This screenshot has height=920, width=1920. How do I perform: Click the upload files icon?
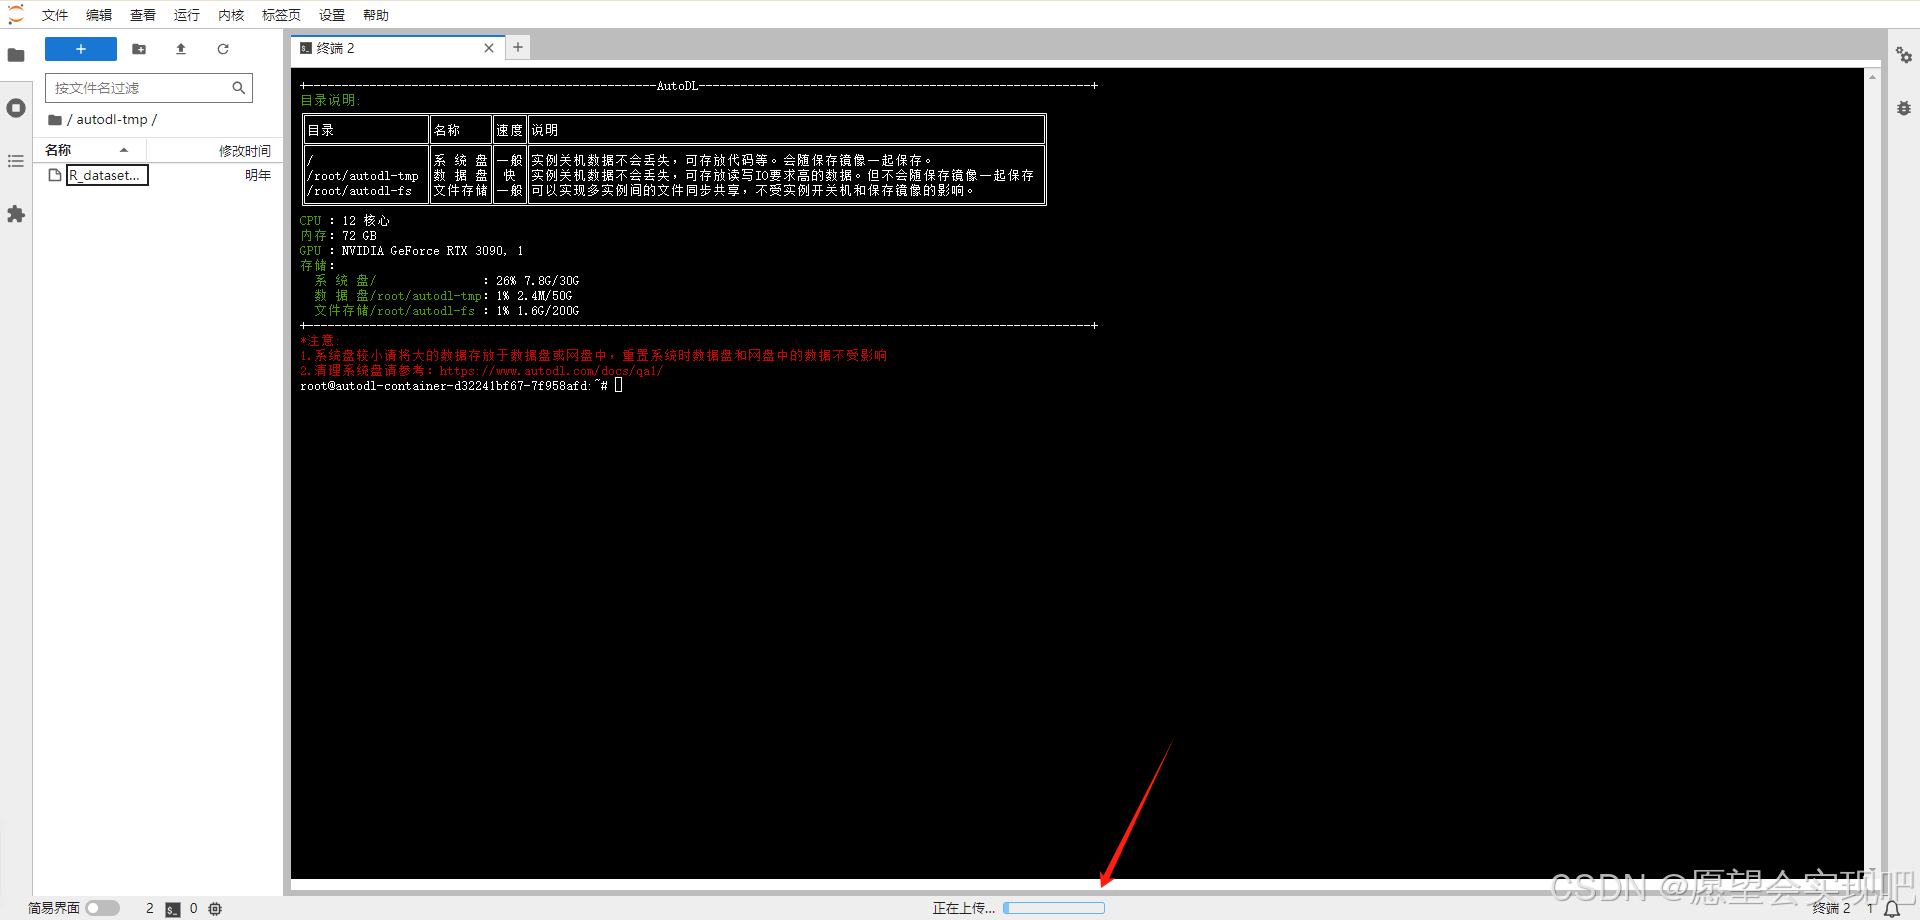181,49
